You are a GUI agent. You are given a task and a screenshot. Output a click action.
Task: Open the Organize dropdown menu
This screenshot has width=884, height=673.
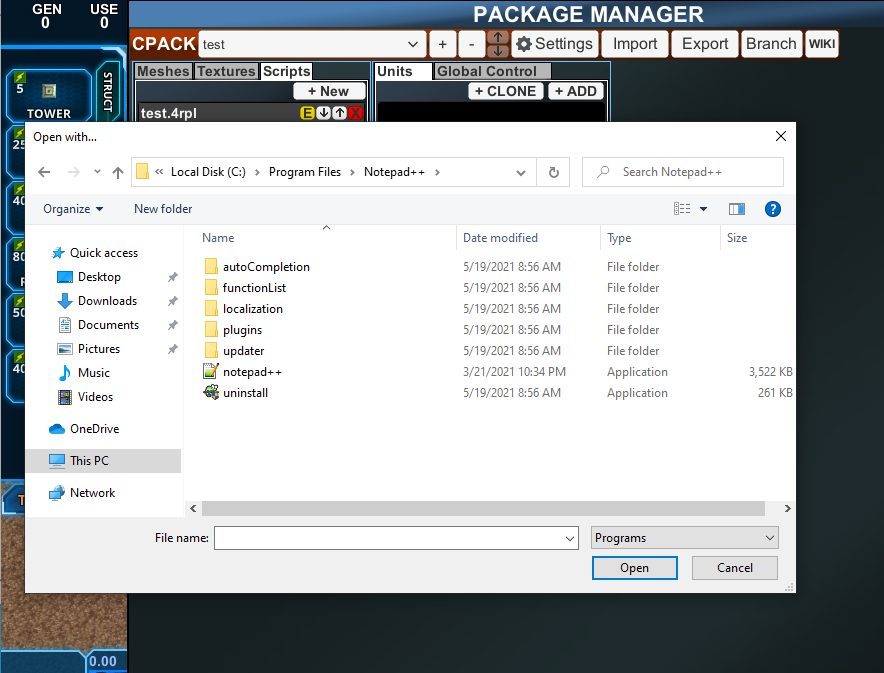tap(73, 209)
